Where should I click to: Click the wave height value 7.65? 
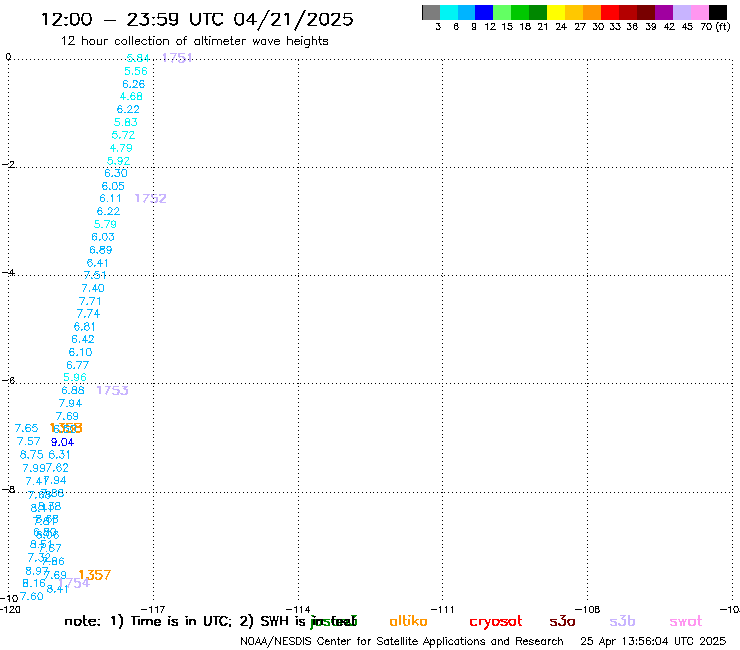pyautogui.click(x=26, y=428)
